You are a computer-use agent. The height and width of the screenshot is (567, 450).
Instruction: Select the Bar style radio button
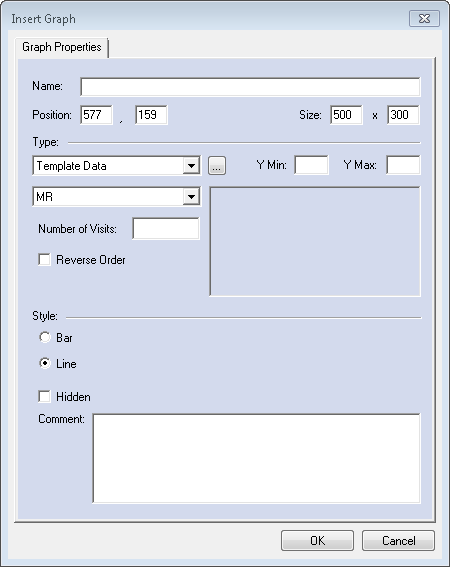(45, 337)
